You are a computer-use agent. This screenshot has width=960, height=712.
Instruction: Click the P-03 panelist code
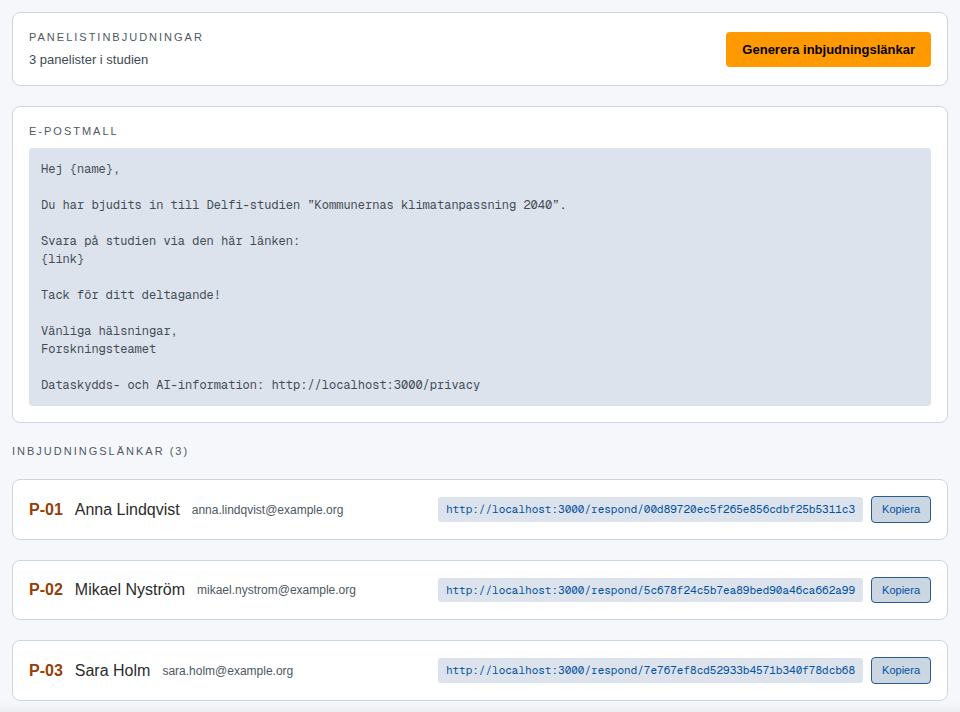(46, 670)
